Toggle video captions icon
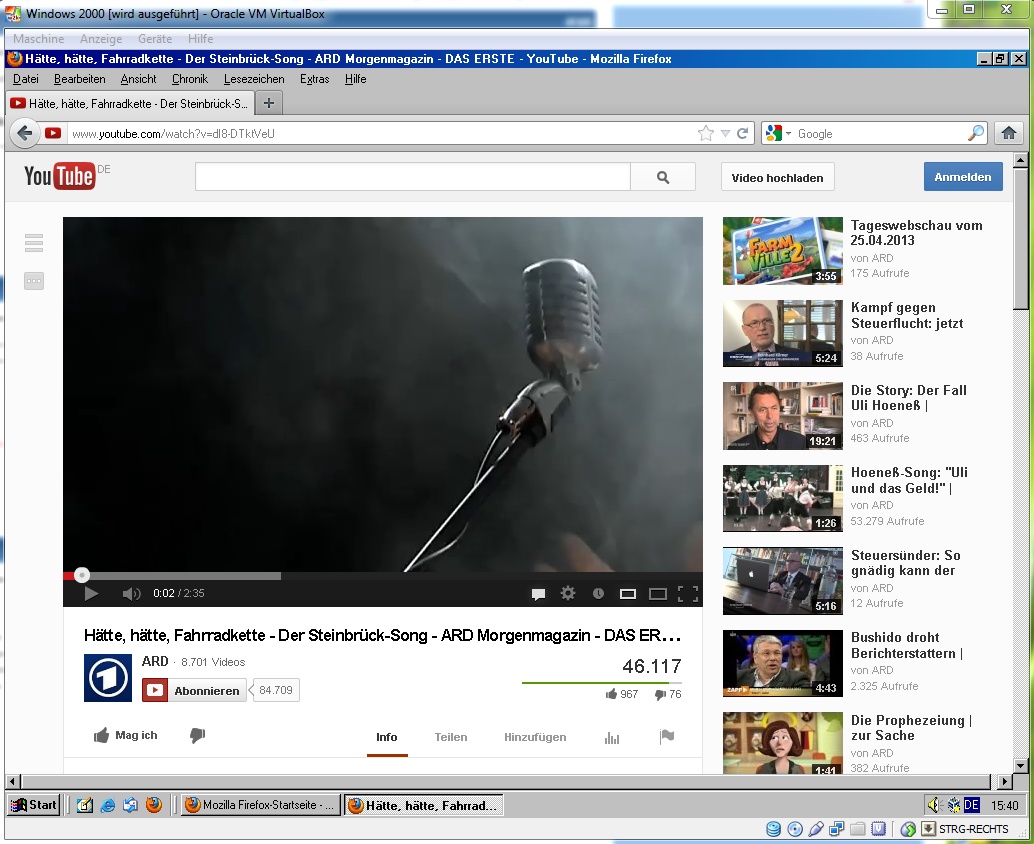 [538, 594]
